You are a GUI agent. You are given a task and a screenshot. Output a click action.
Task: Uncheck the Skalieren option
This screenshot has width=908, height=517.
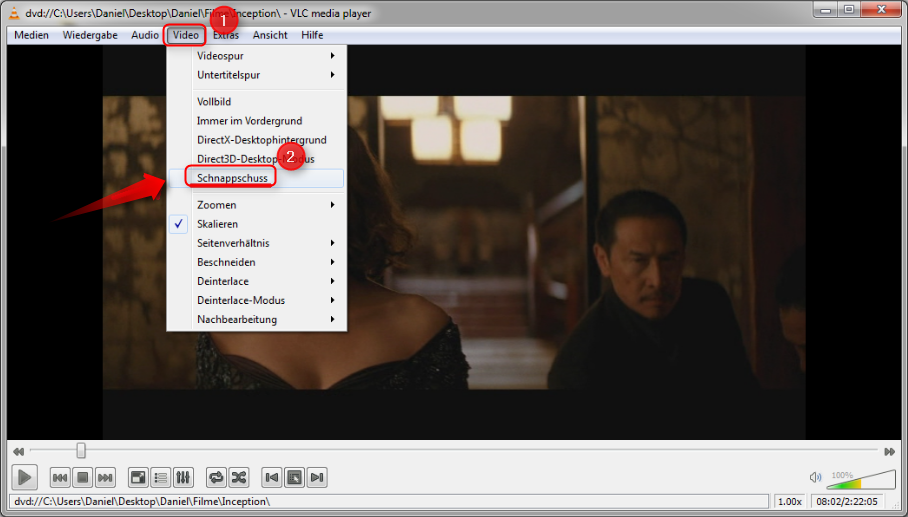tap(257, 224)
